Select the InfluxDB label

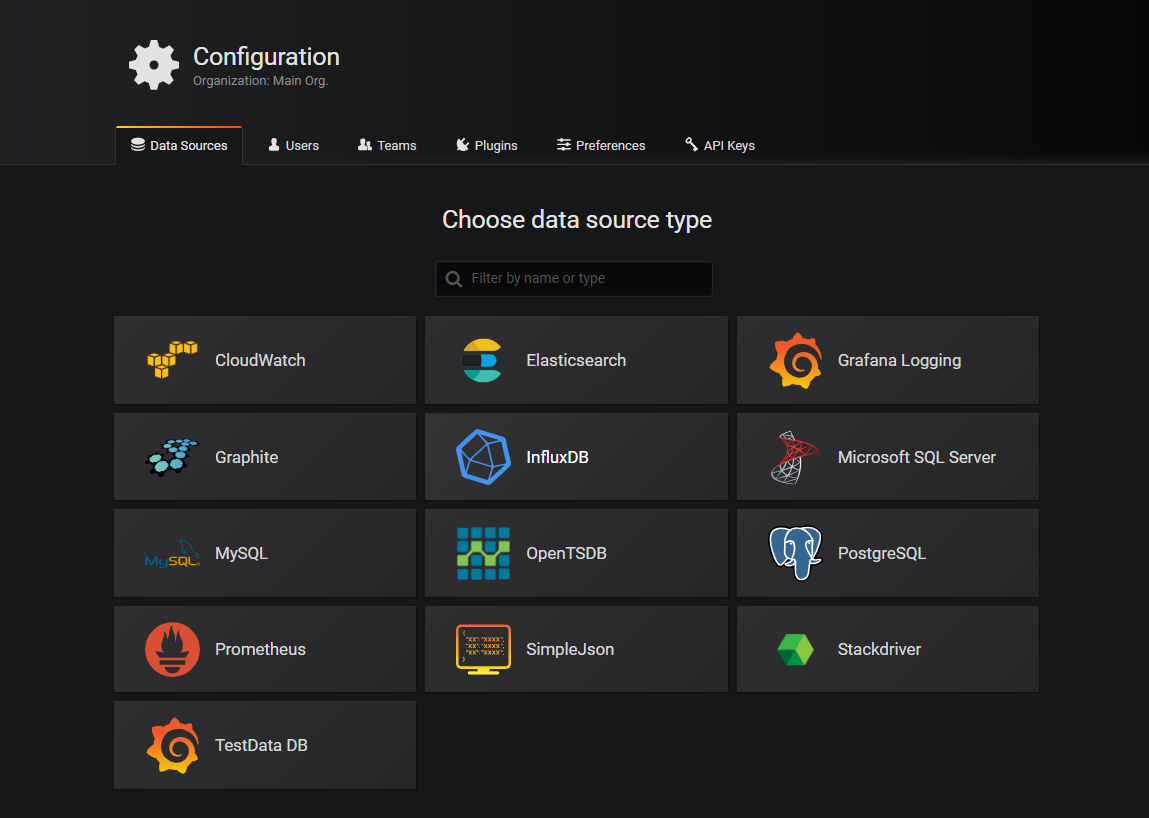pyautogui.click(x=558, y=457)
